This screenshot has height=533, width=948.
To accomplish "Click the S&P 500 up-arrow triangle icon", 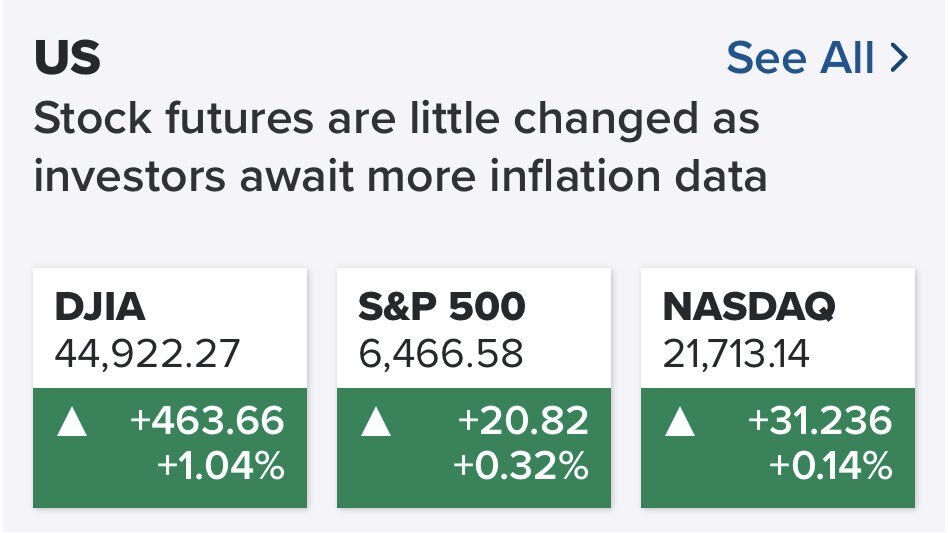I will [x=376, y=424].
